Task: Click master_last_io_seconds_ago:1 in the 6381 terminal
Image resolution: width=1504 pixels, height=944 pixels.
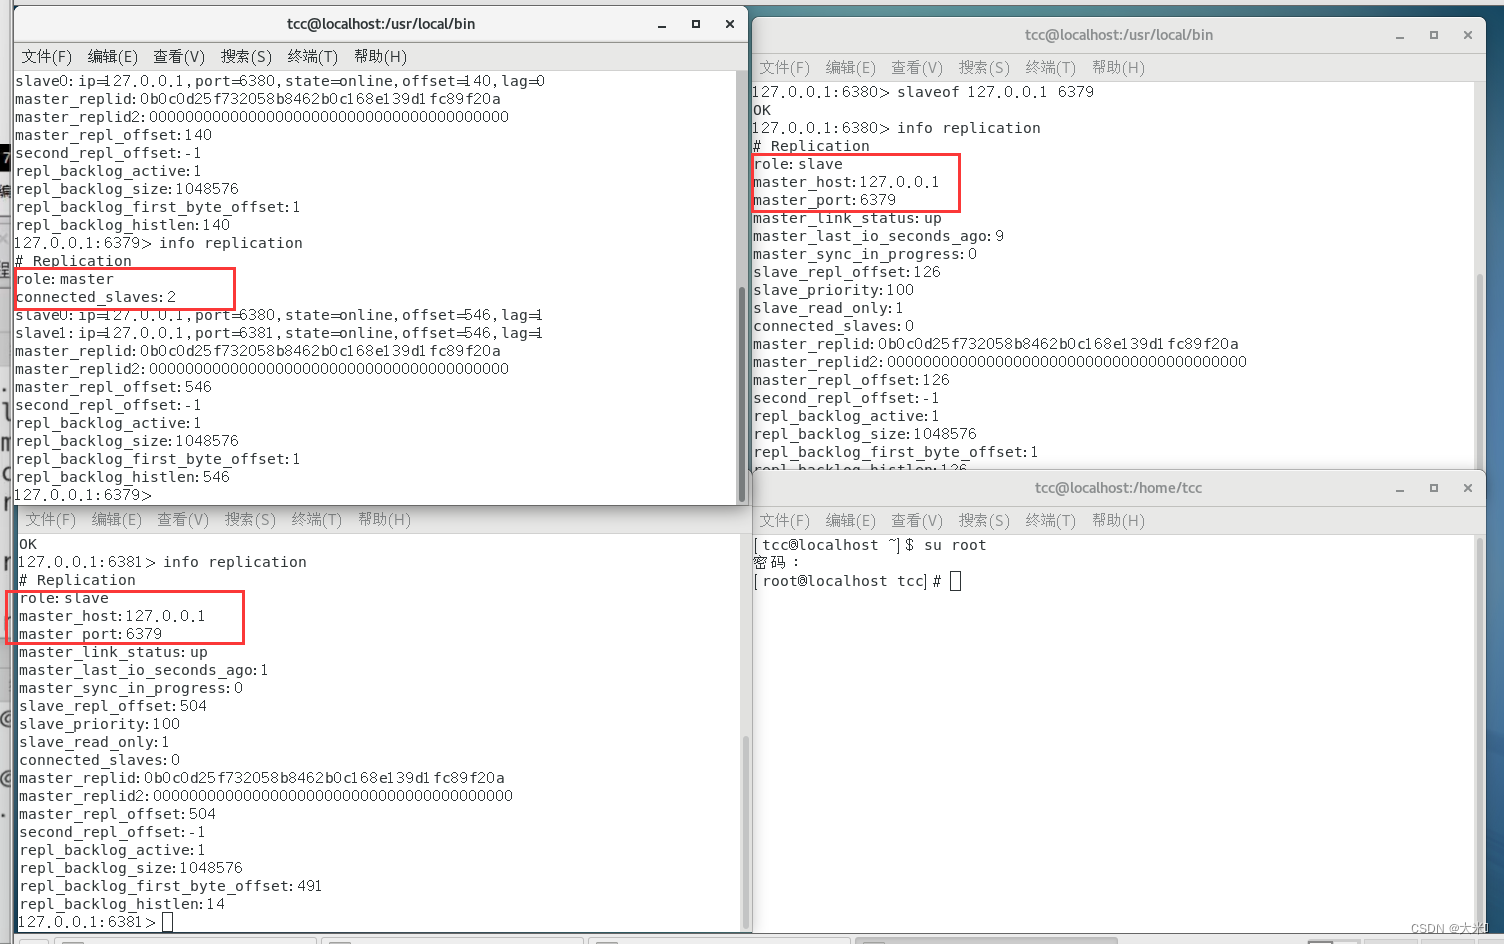Action: click(x=144, y=670)
